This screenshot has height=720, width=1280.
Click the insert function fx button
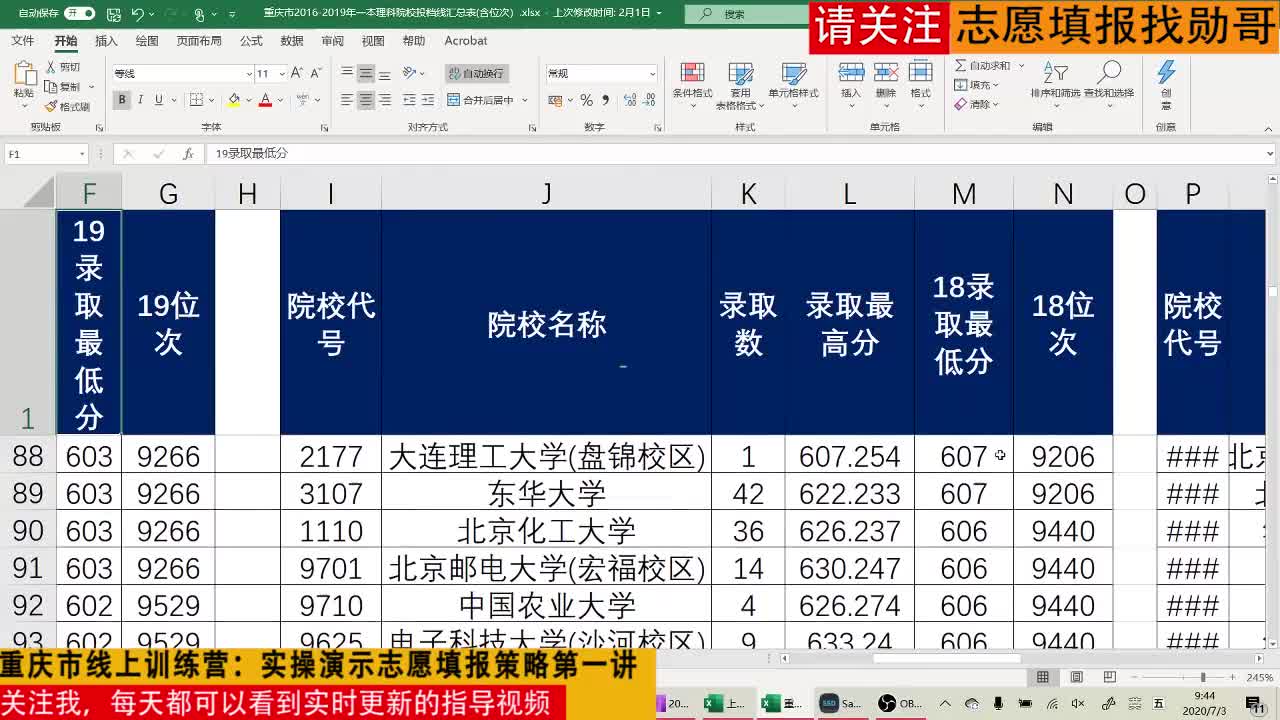coord(188,154)
